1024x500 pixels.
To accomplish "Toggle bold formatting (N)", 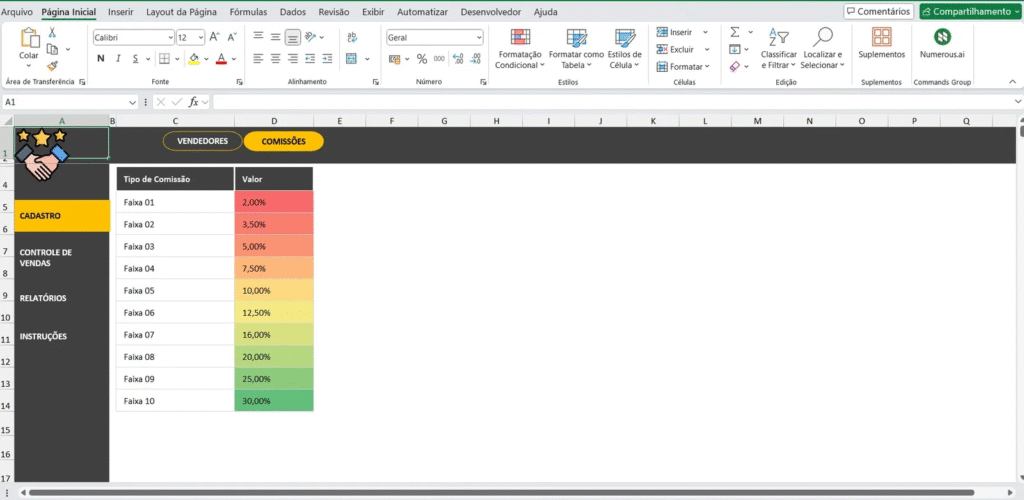I will (100, 59).
